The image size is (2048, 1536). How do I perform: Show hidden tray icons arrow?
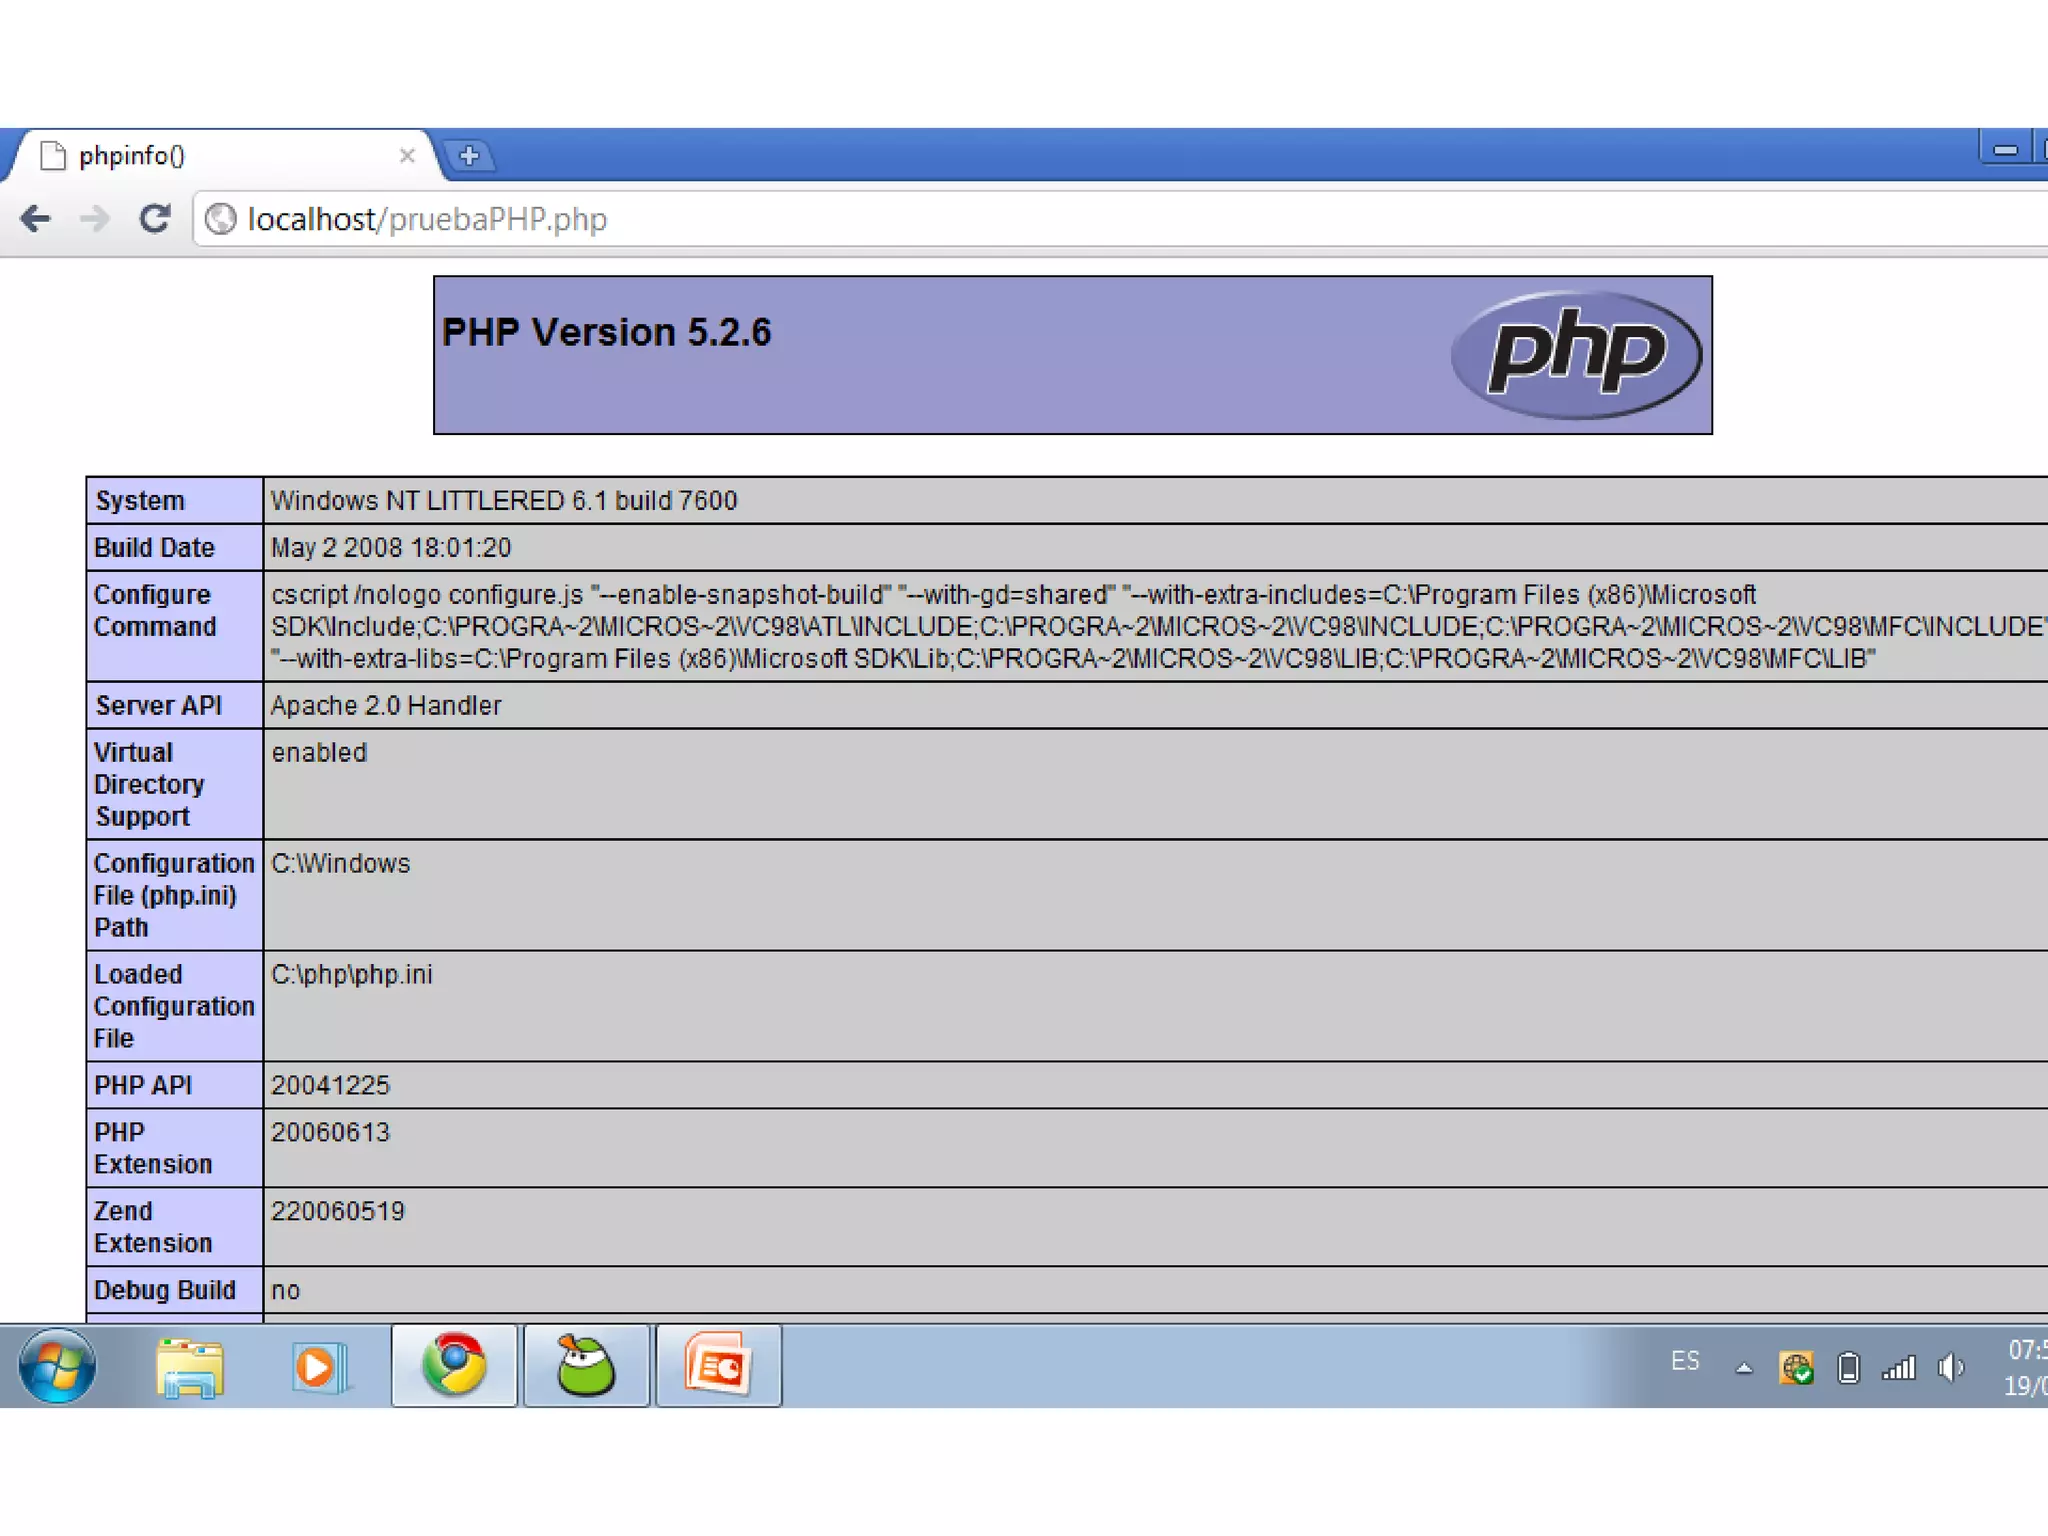tap(1744, 1368)
